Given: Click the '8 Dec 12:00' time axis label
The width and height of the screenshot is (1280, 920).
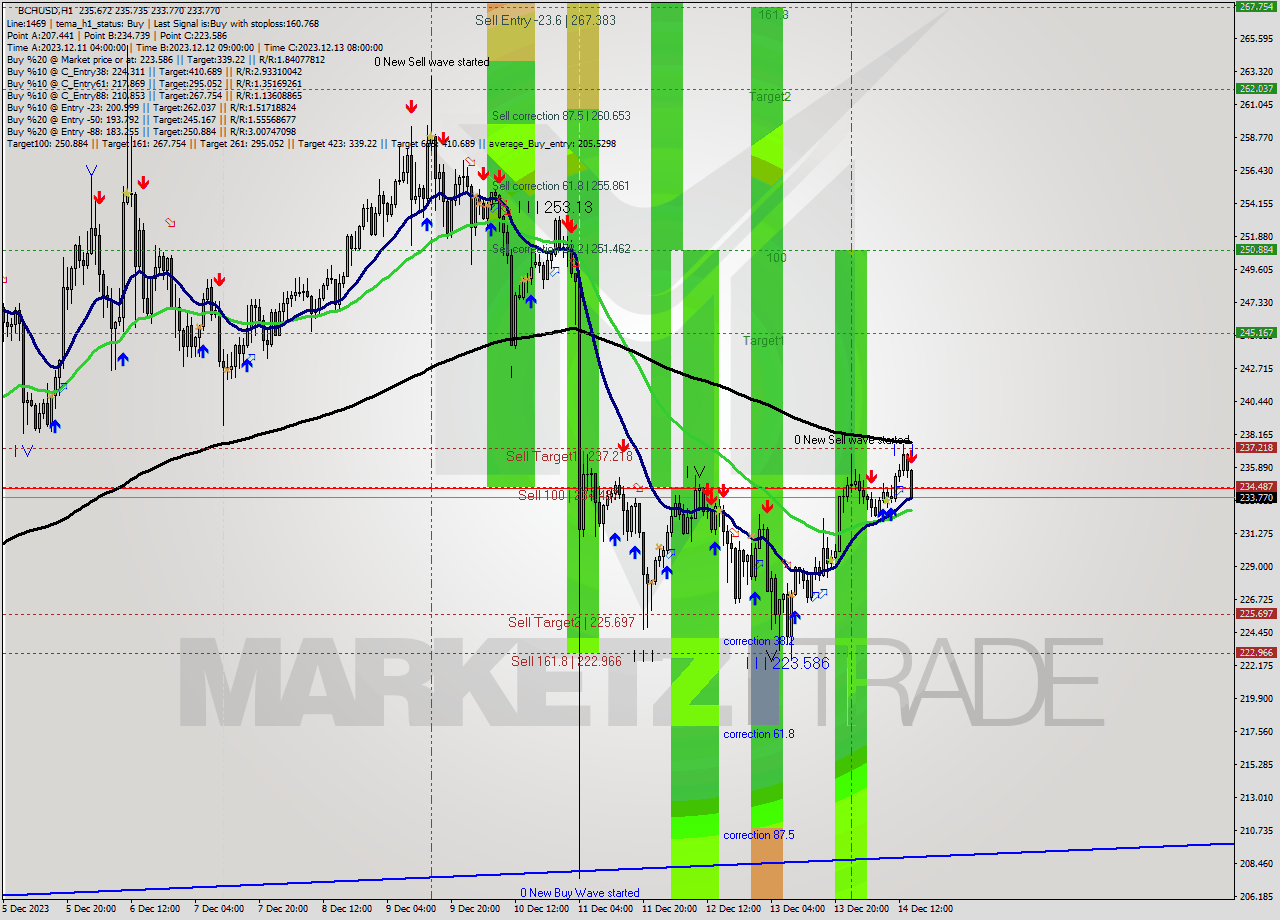Looking at the screenshot, I should pos(347,909).
